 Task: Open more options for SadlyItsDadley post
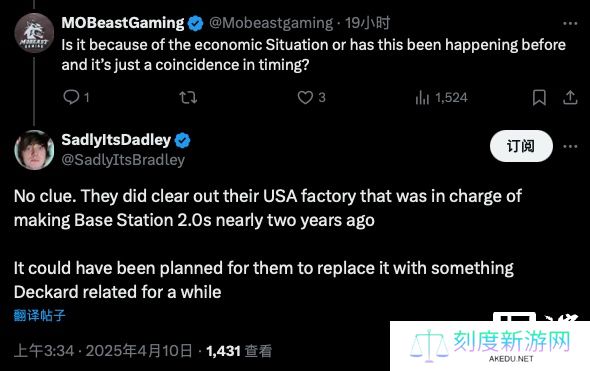click(570, 146)
